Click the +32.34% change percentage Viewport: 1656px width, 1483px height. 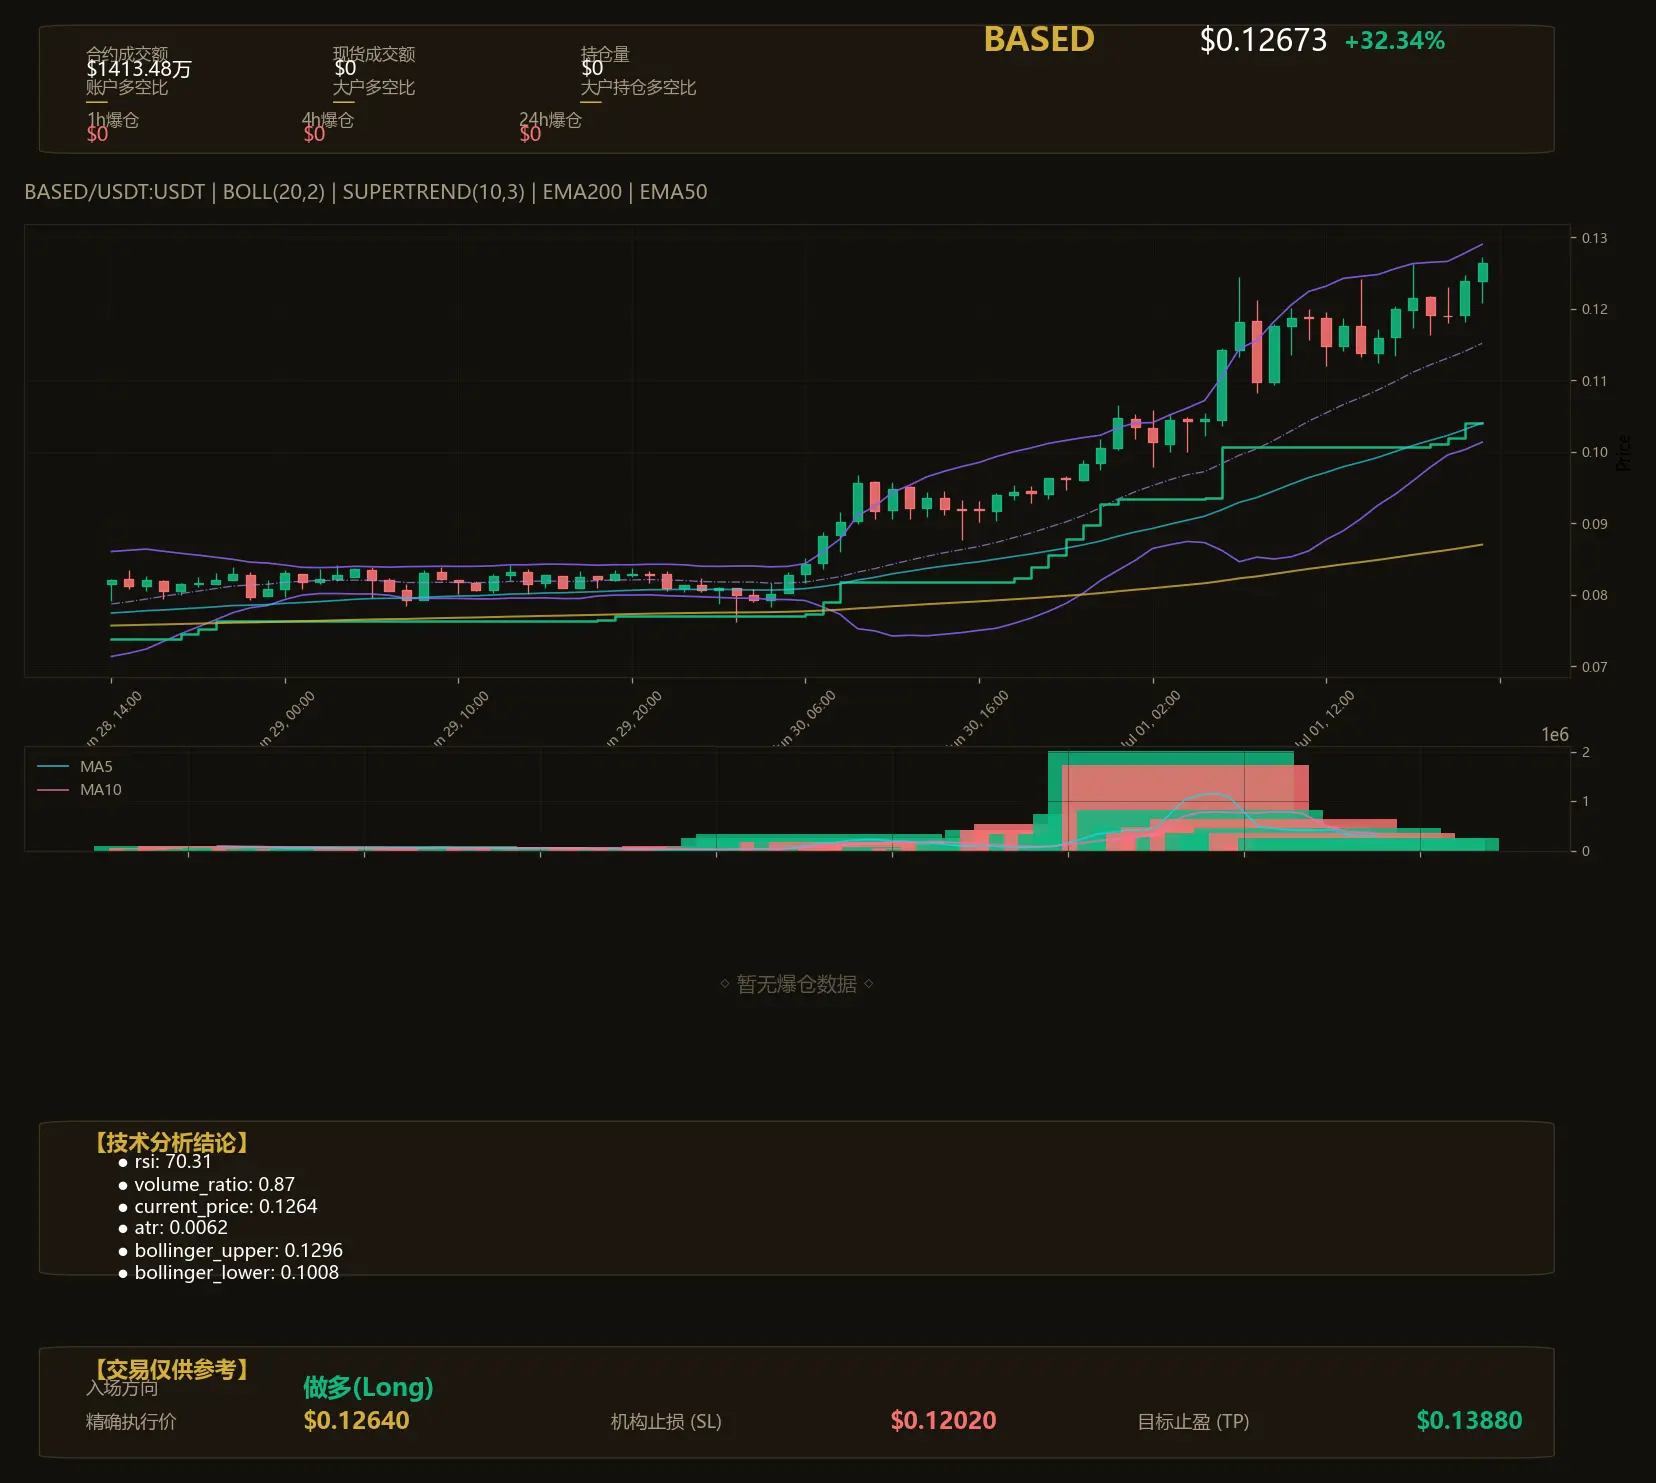1395,41
